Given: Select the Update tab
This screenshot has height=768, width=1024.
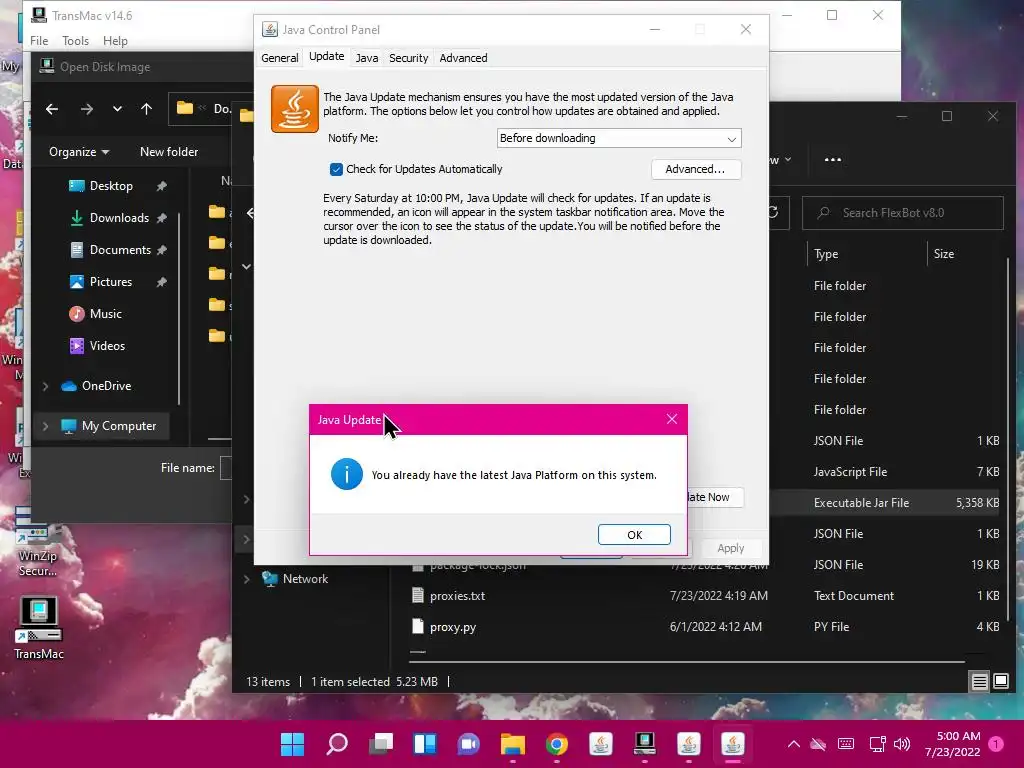Looking at the screenshot, I should [x=327, y=56].
